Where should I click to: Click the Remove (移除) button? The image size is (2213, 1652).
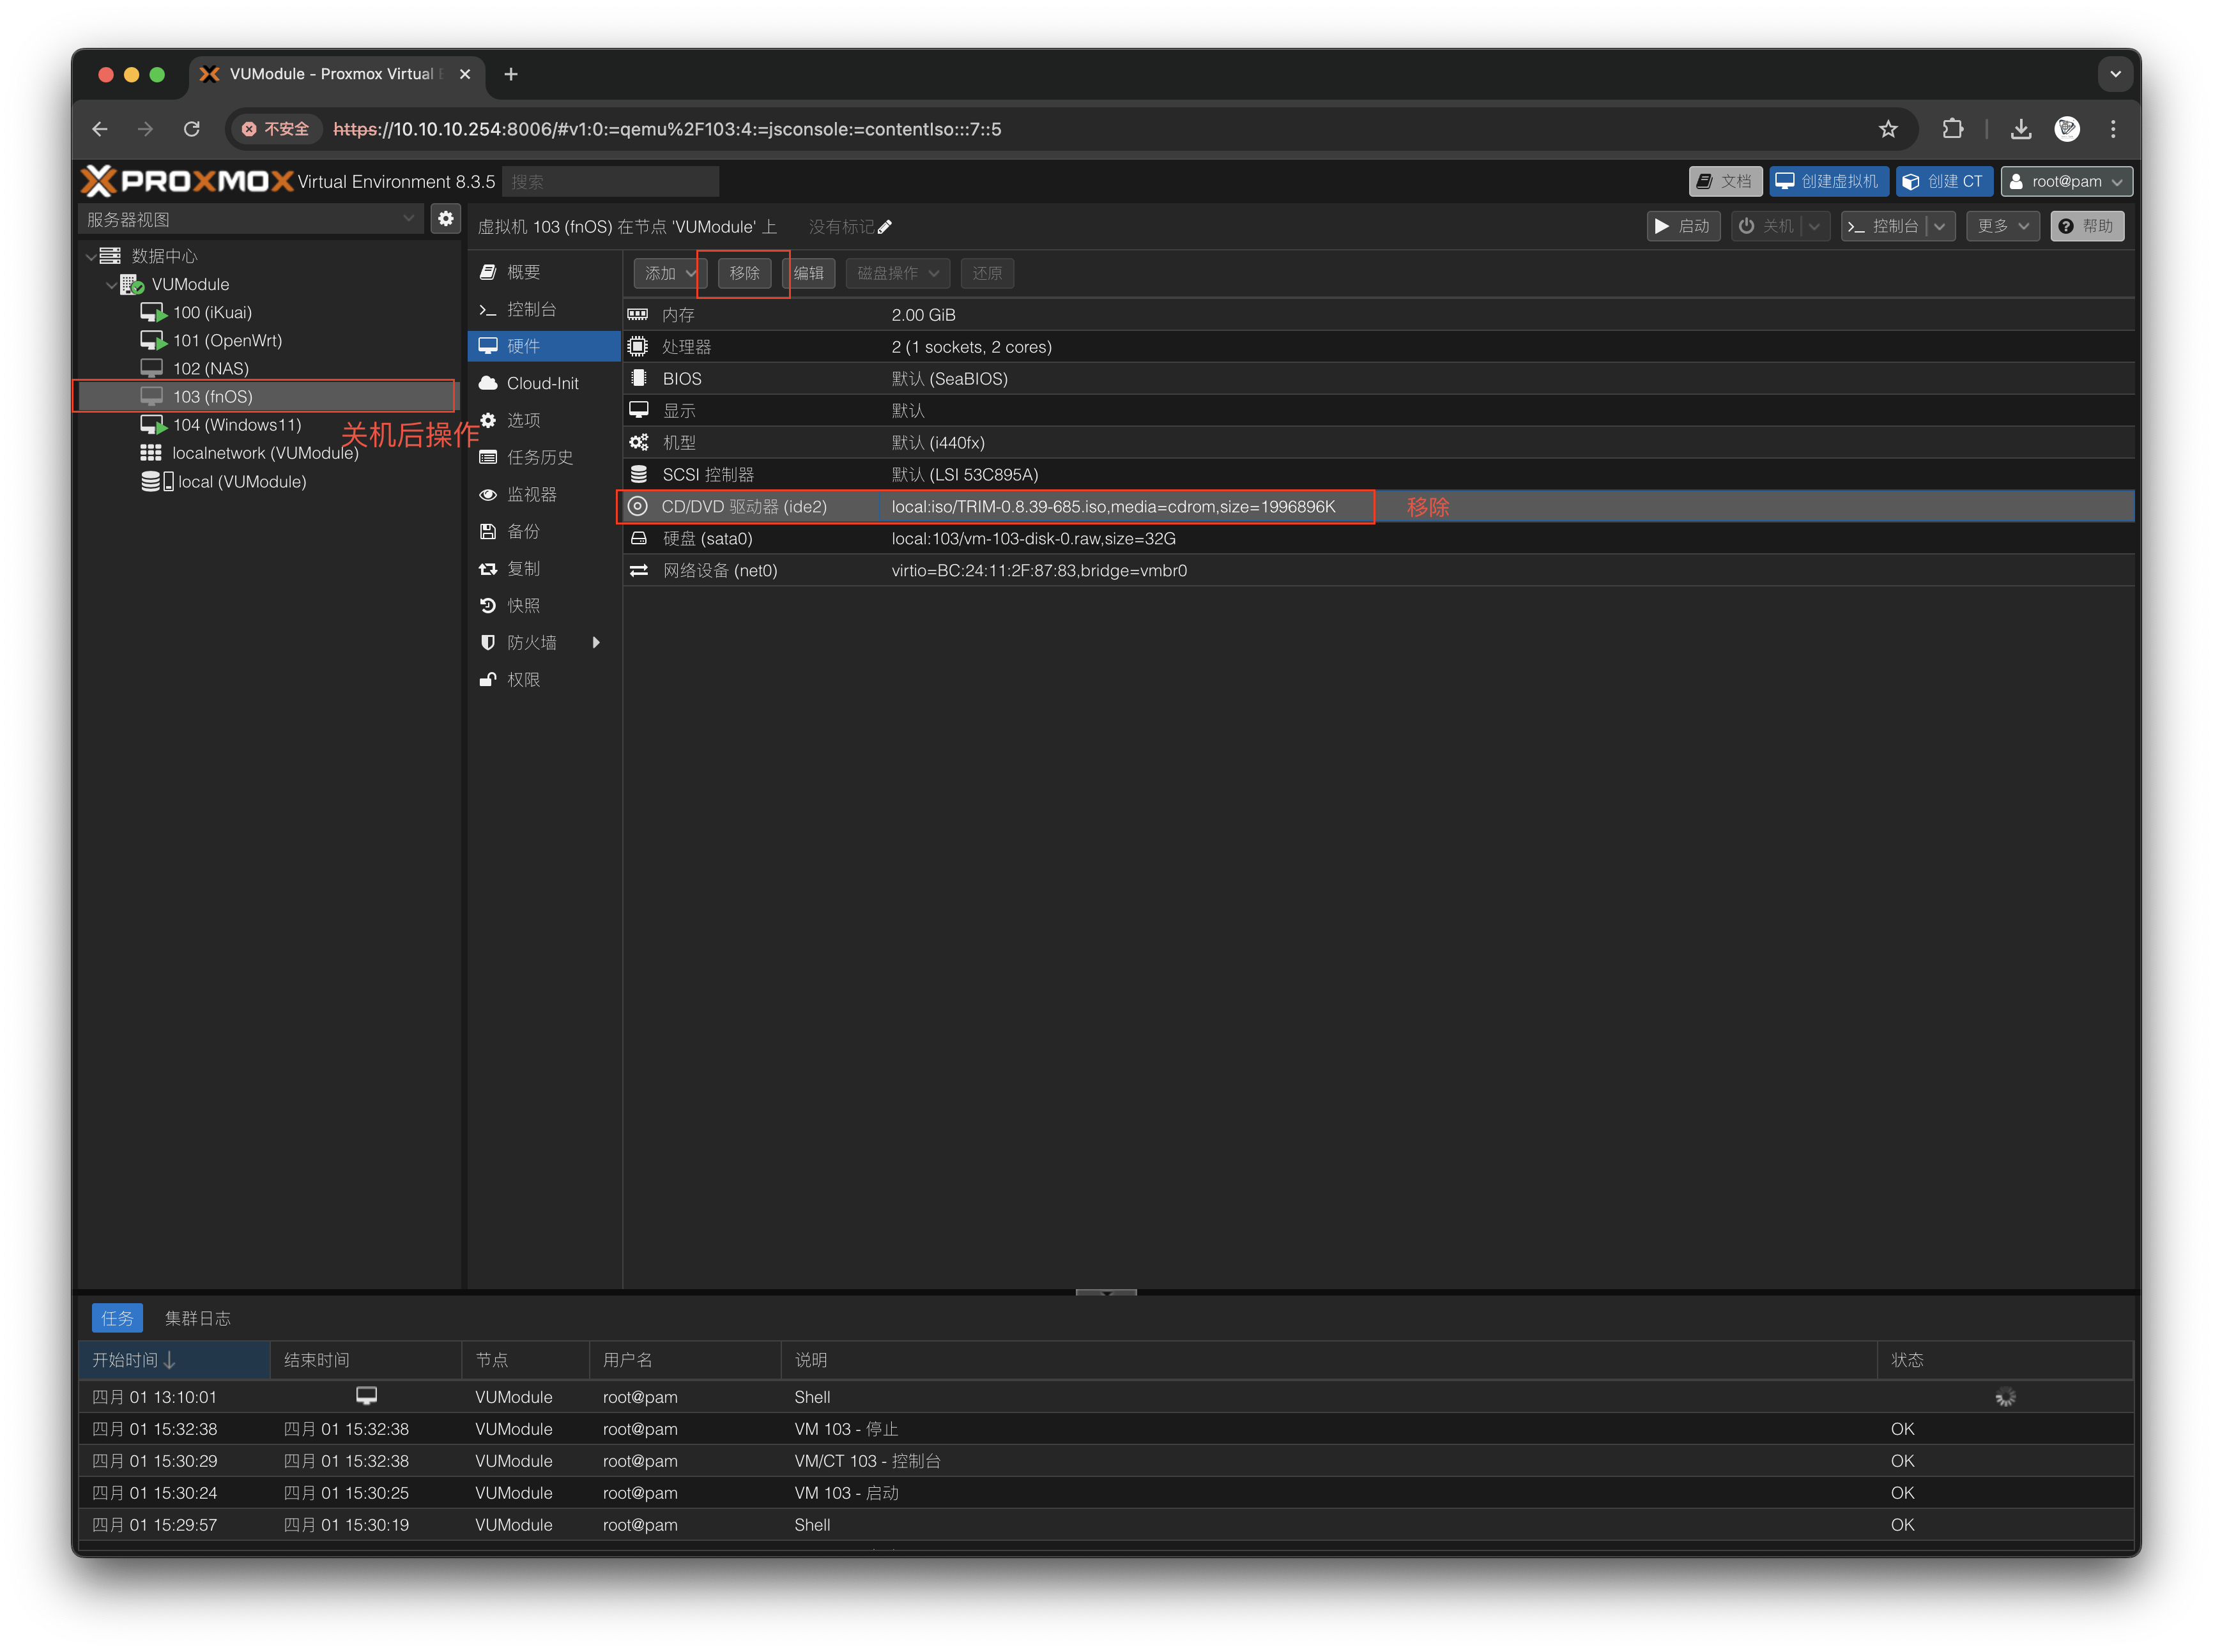[744, 273]
